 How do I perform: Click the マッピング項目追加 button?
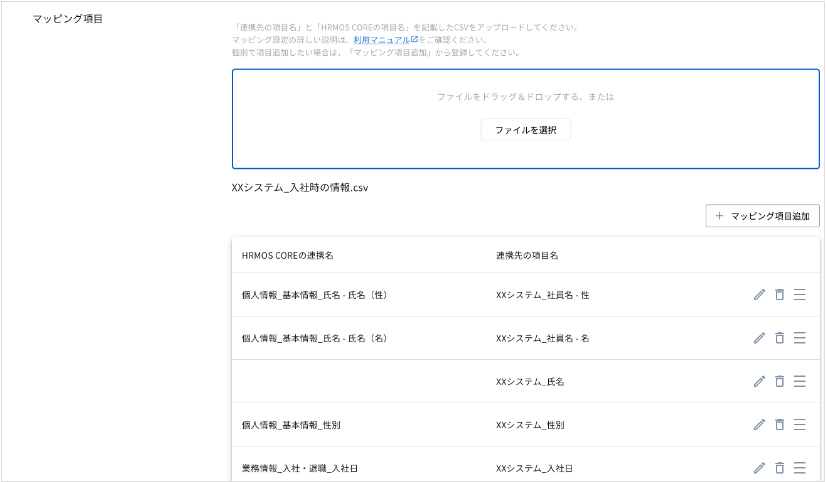762,215
